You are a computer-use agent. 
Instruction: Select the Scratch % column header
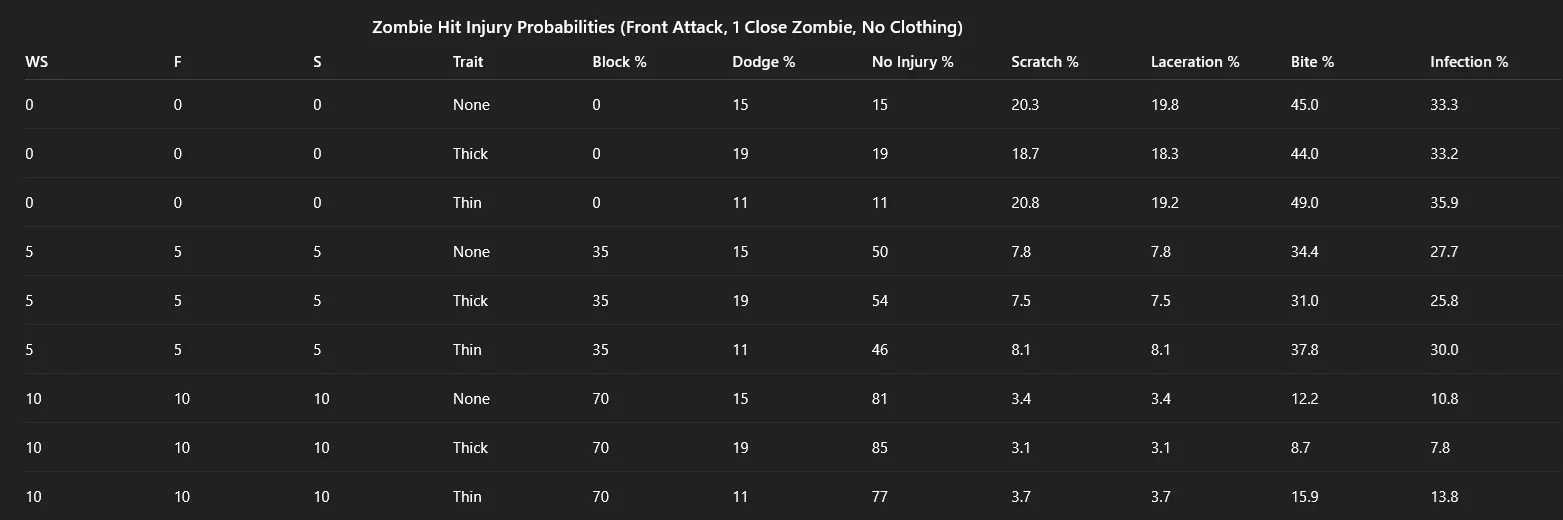click(x=1045, y=62)
